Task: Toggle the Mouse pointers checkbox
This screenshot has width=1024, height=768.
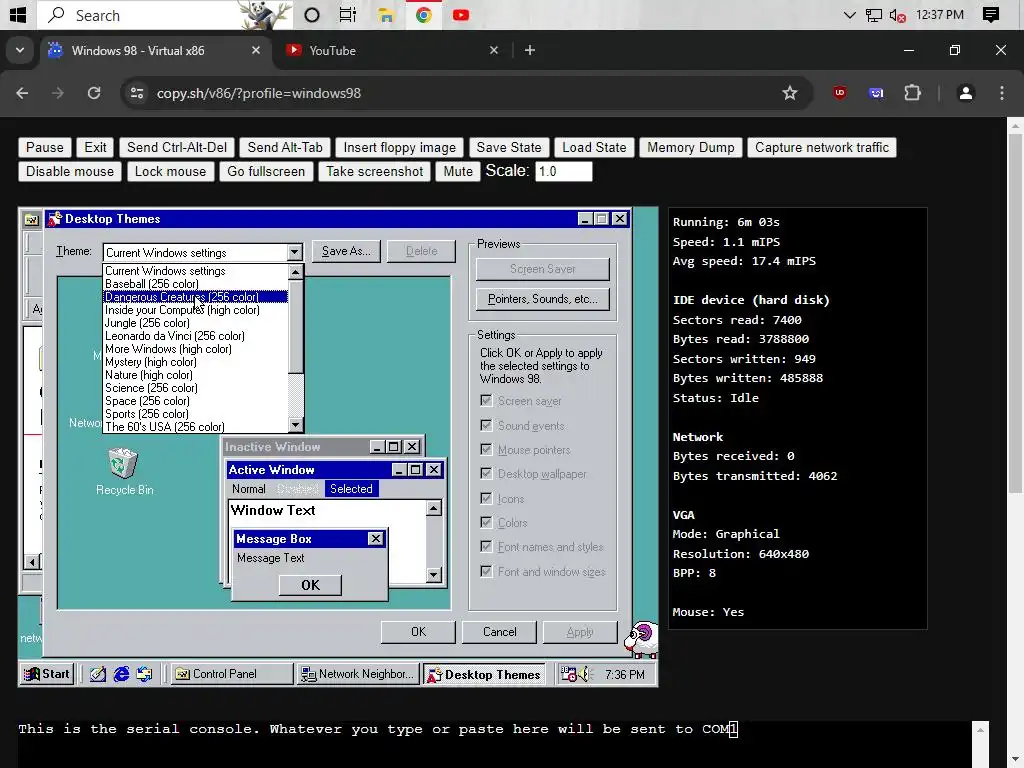Action: point(486,449)
